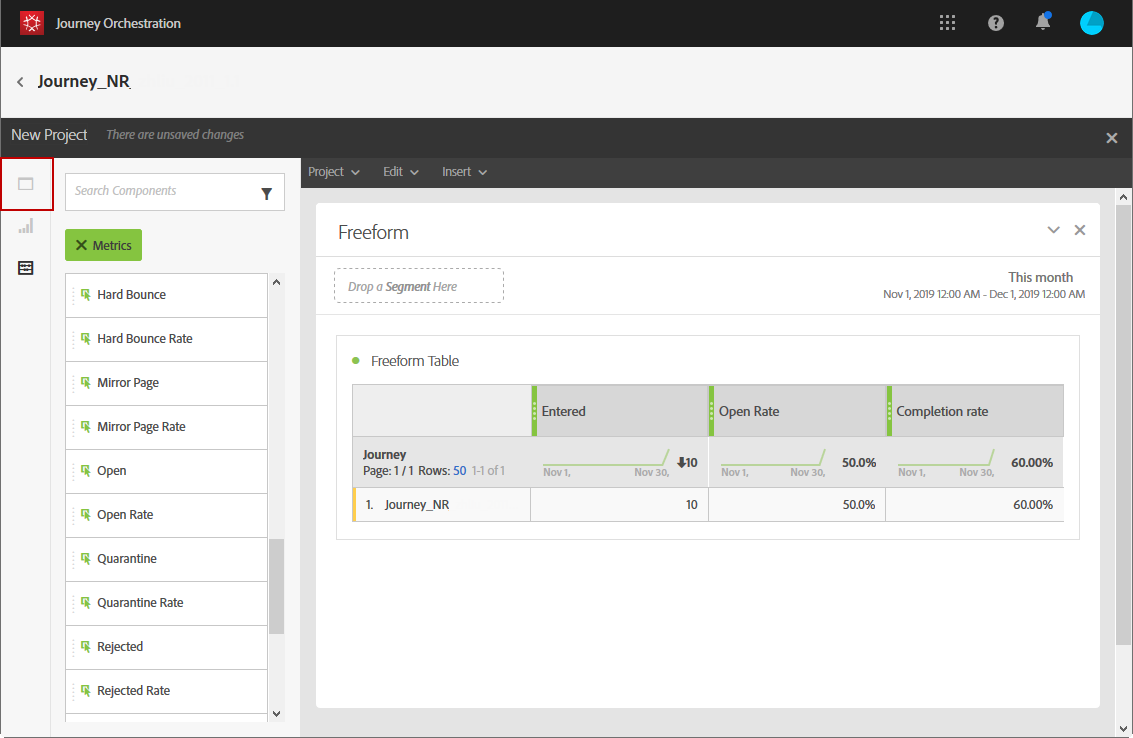This screenshot has height=738, width=1133.
Task: Select the Open metric
Action: 166,471
